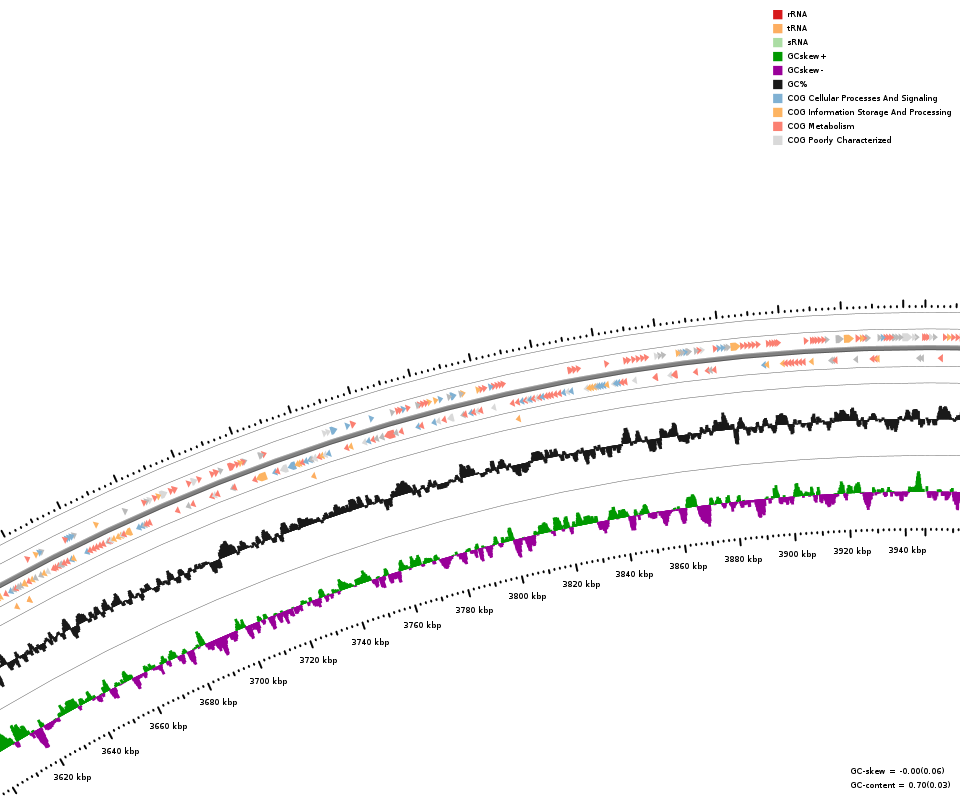
Task: Click the GC% legend label
Action: [x=797, y=84]
